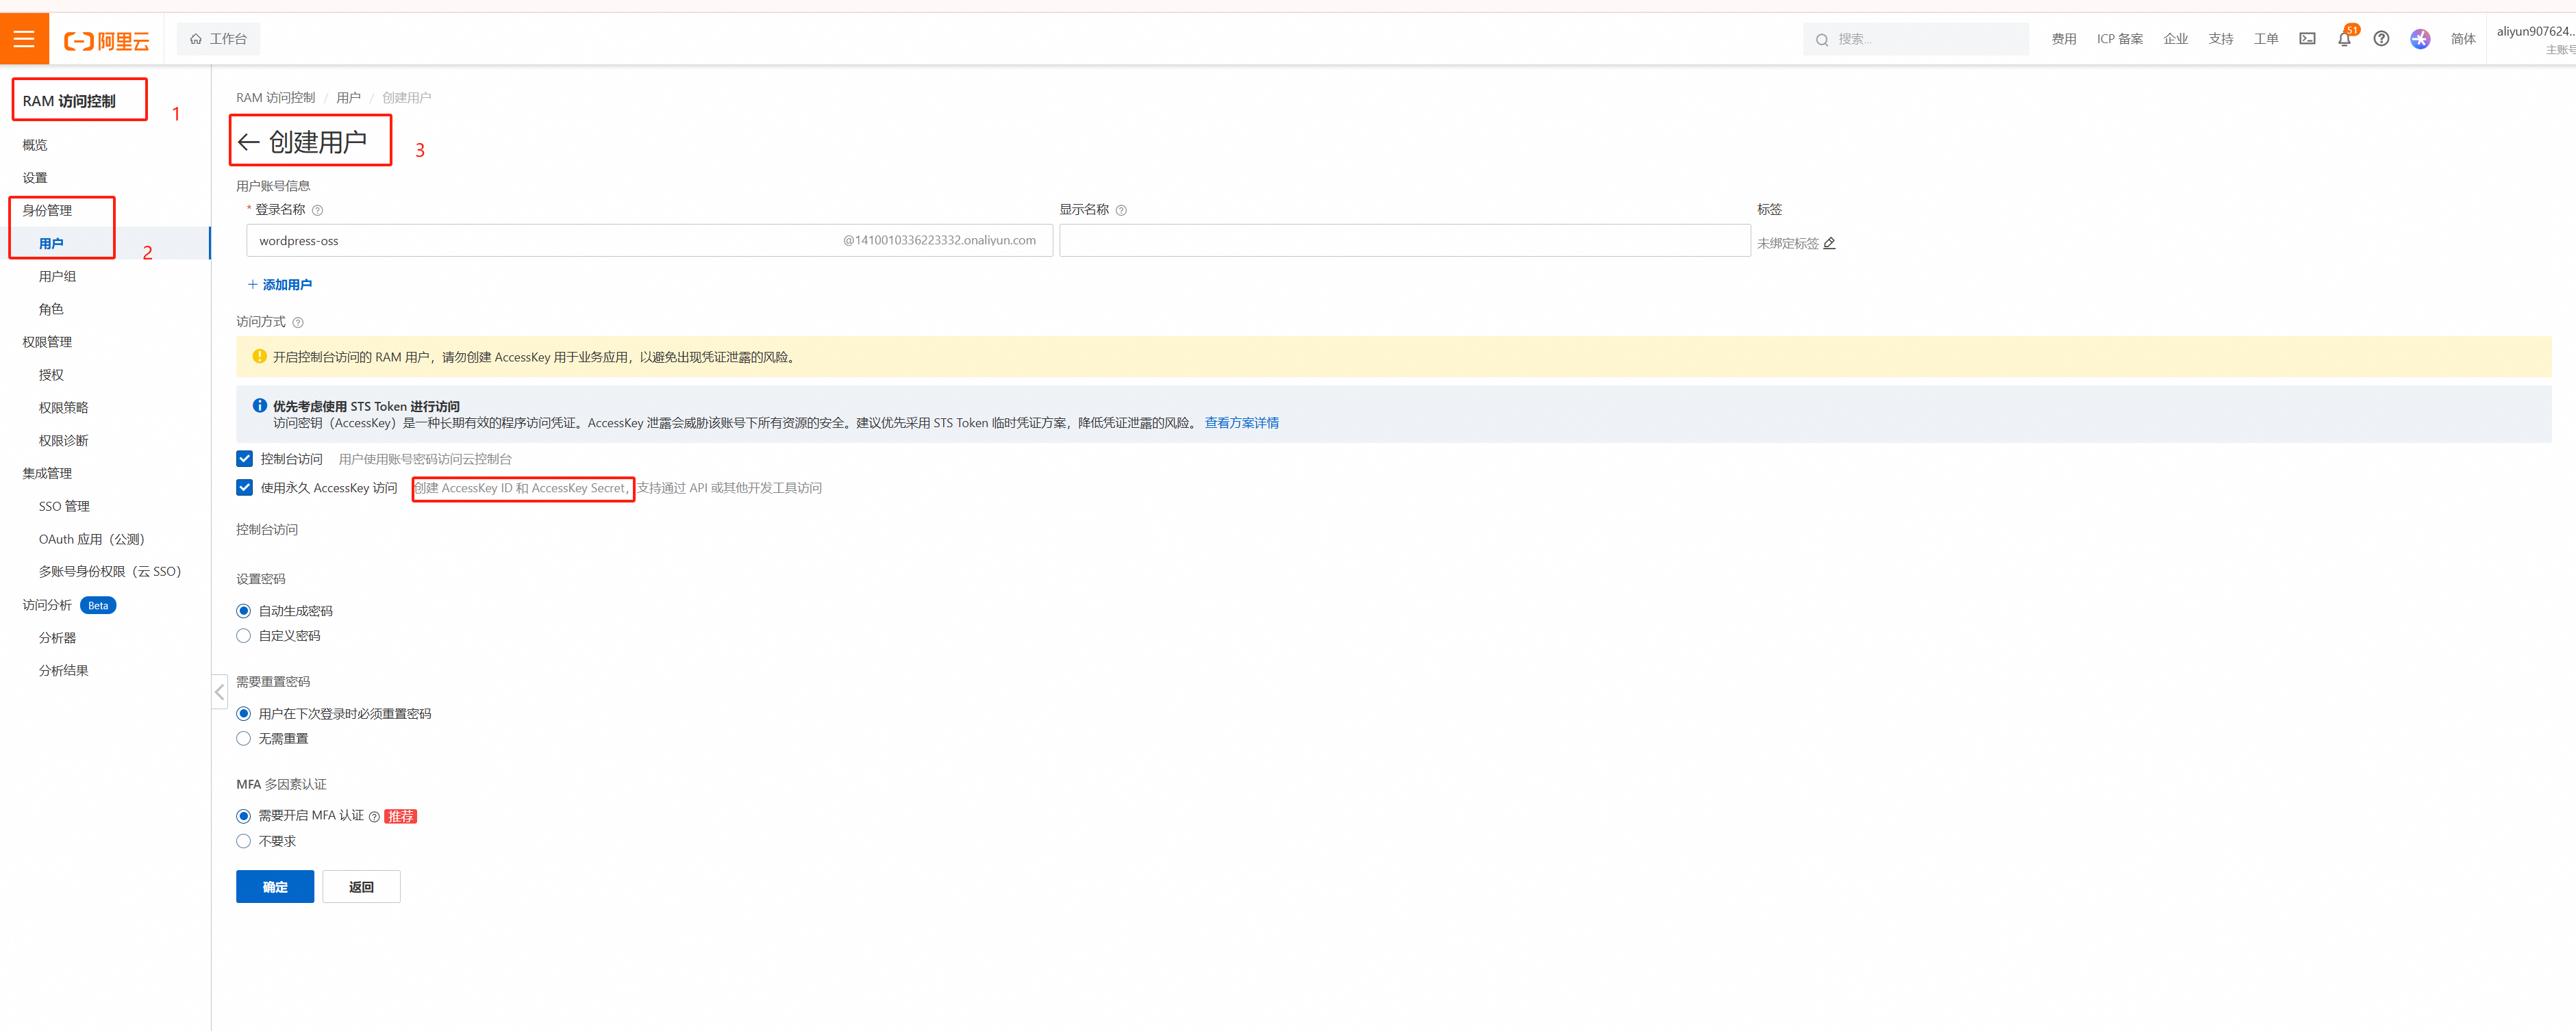The image size is (2576, 1031).
Task: Collapse the left sidebar with arrow handle
Action: [x=219, y=692]
